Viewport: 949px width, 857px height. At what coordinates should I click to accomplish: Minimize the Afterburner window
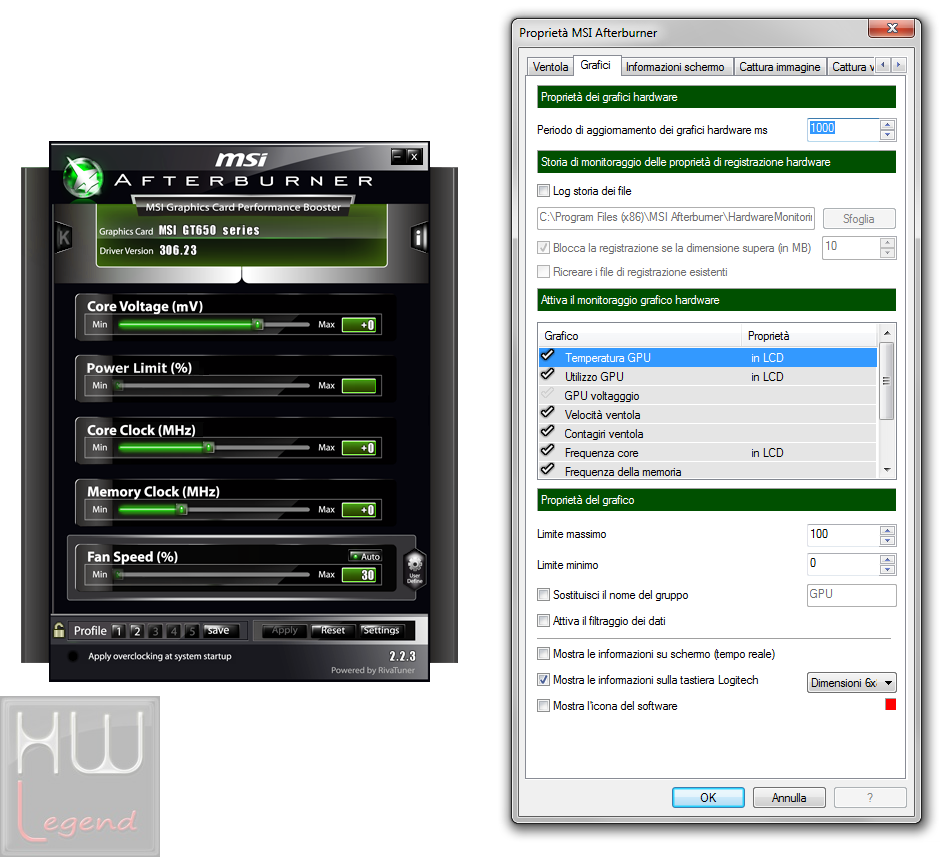pyautogui.click(x=397, y=156)
